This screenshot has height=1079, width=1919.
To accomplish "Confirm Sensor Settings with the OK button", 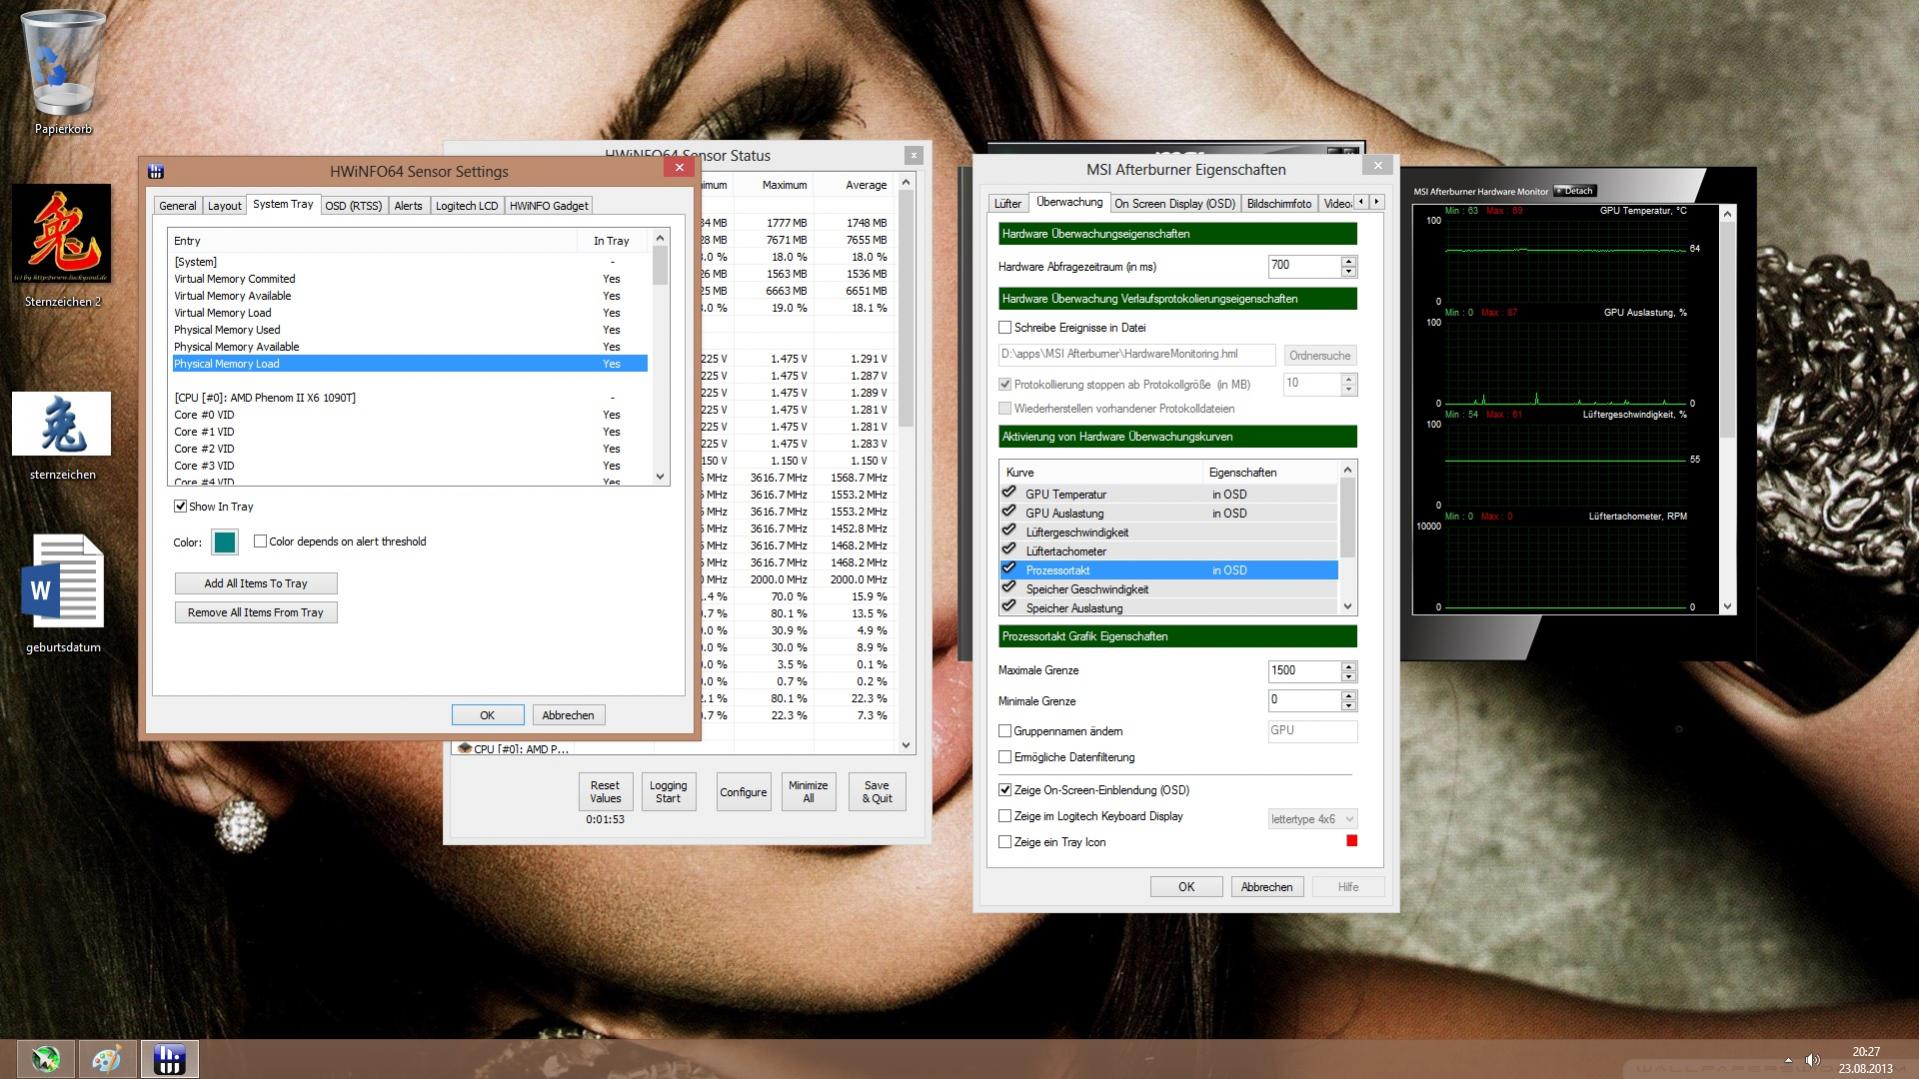I will pyautogui.click(x=487, y=715).
